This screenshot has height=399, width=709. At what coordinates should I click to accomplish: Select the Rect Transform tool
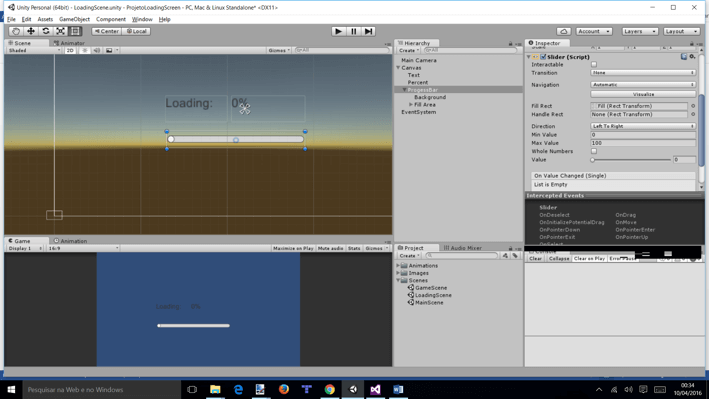pos(75,31)
